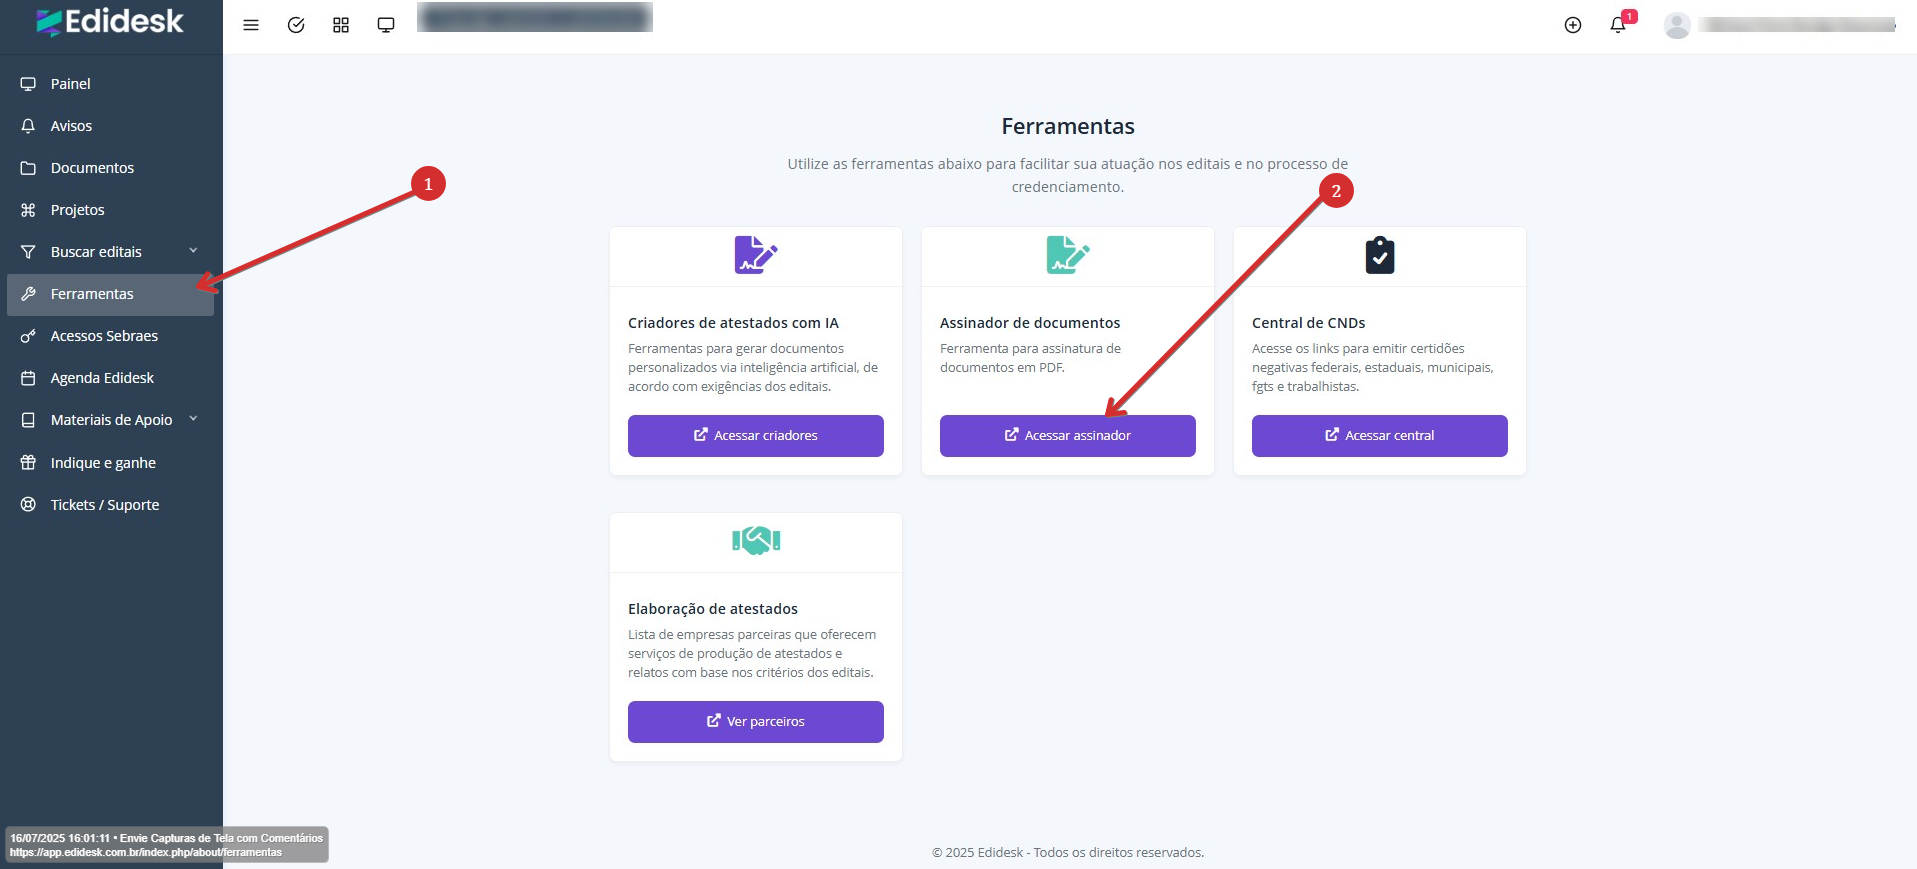Click the user avatar icon
The image size is (1917, 869).
click(x=1677, y=26)
